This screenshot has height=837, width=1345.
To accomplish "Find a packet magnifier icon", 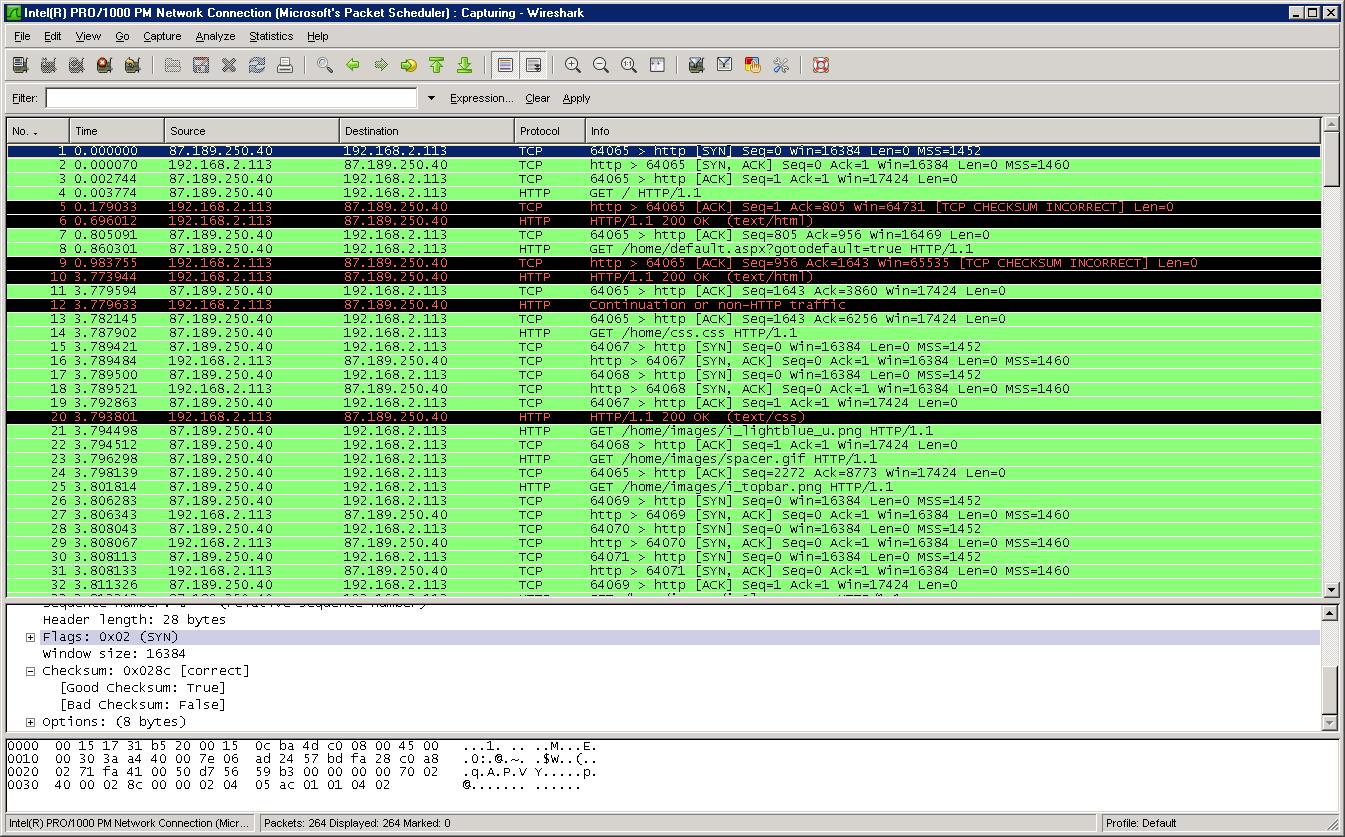I will [x=325, y=65].
